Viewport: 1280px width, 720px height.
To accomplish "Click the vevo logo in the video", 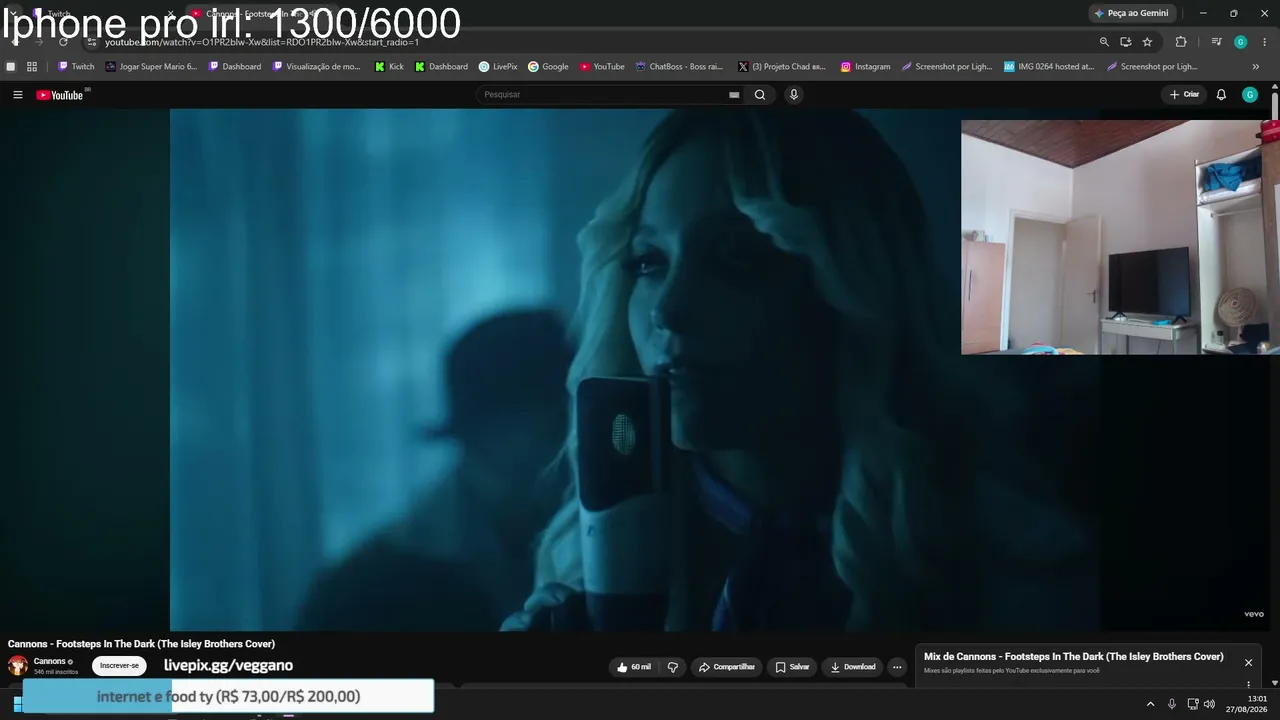I will [1254, 614].
